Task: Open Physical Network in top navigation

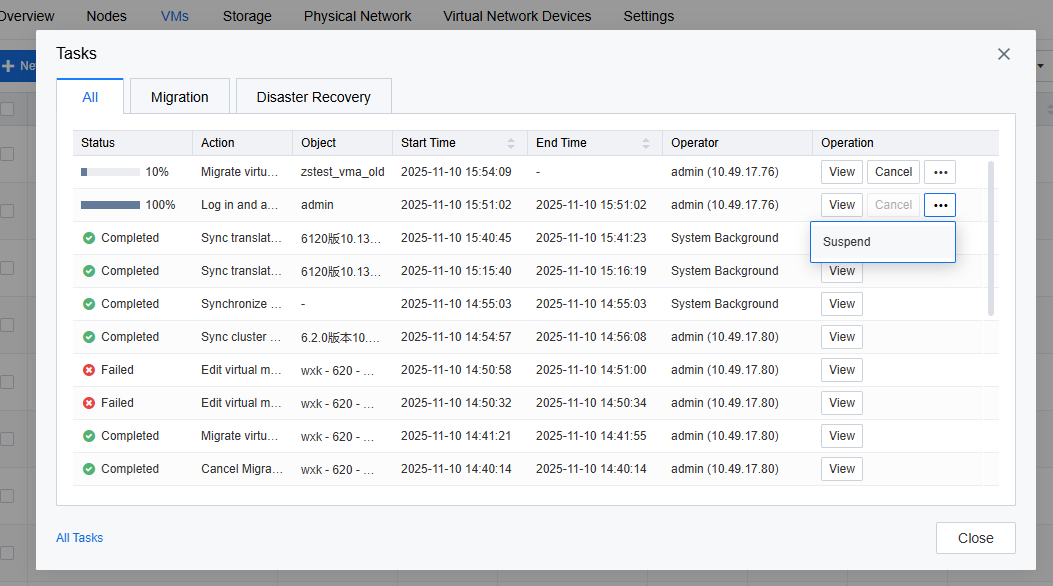Action: pyautogui.click(x=357, y=16)
